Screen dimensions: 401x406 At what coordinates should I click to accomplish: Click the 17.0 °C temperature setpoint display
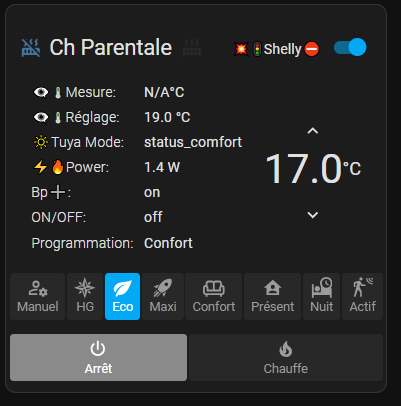(313, 169)
